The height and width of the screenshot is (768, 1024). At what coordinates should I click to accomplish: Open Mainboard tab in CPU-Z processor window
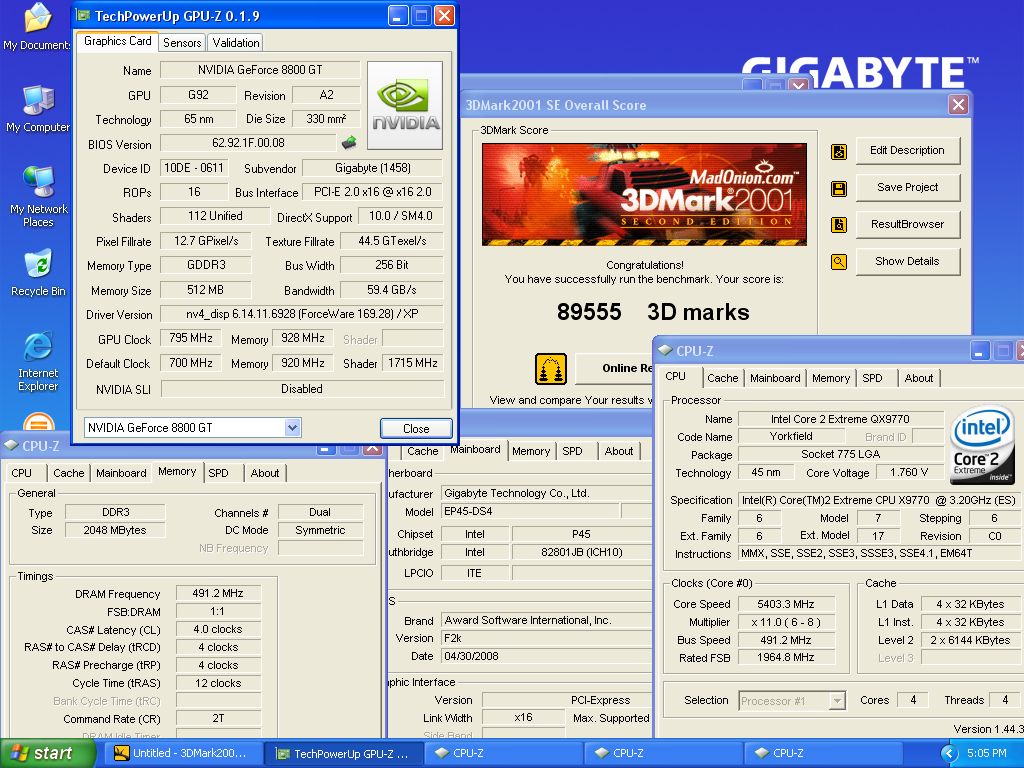pos(775,377)
